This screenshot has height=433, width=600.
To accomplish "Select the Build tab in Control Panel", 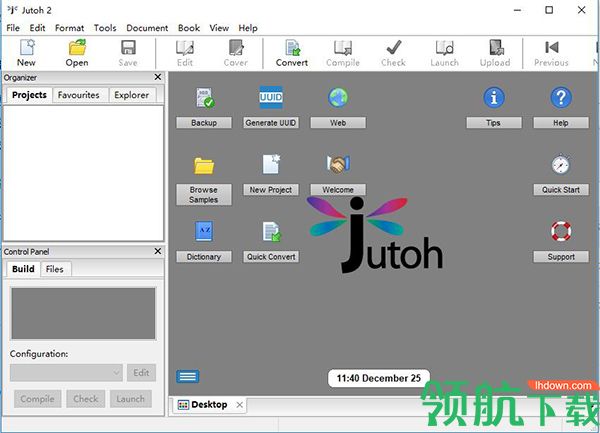I will click(x=23, y=269).
